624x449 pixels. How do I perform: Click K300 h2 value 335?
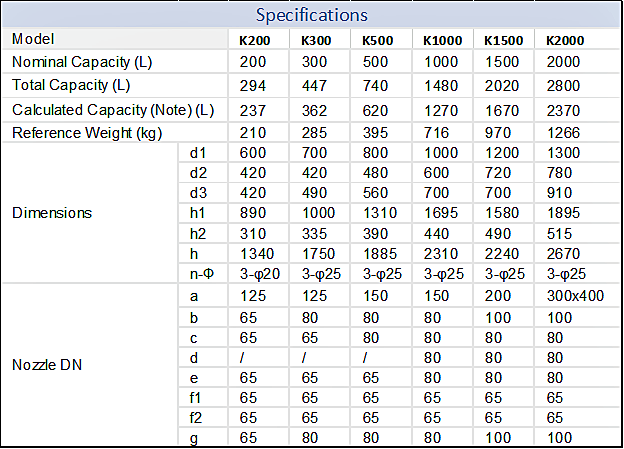coord(314,234)
